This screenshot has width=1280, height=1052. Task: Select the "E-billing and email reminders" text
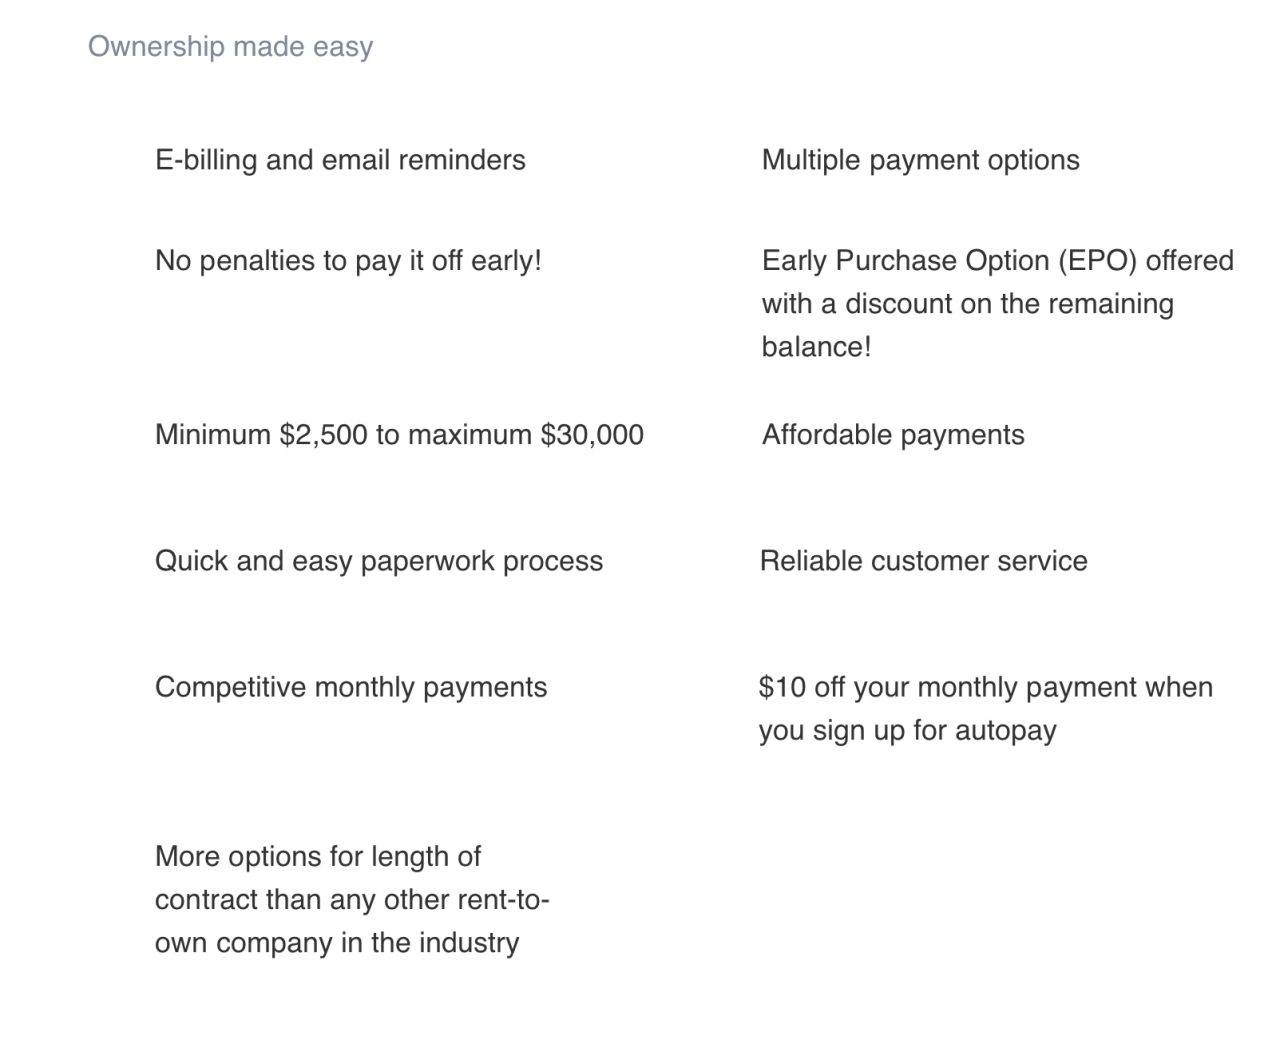point(340,160)
